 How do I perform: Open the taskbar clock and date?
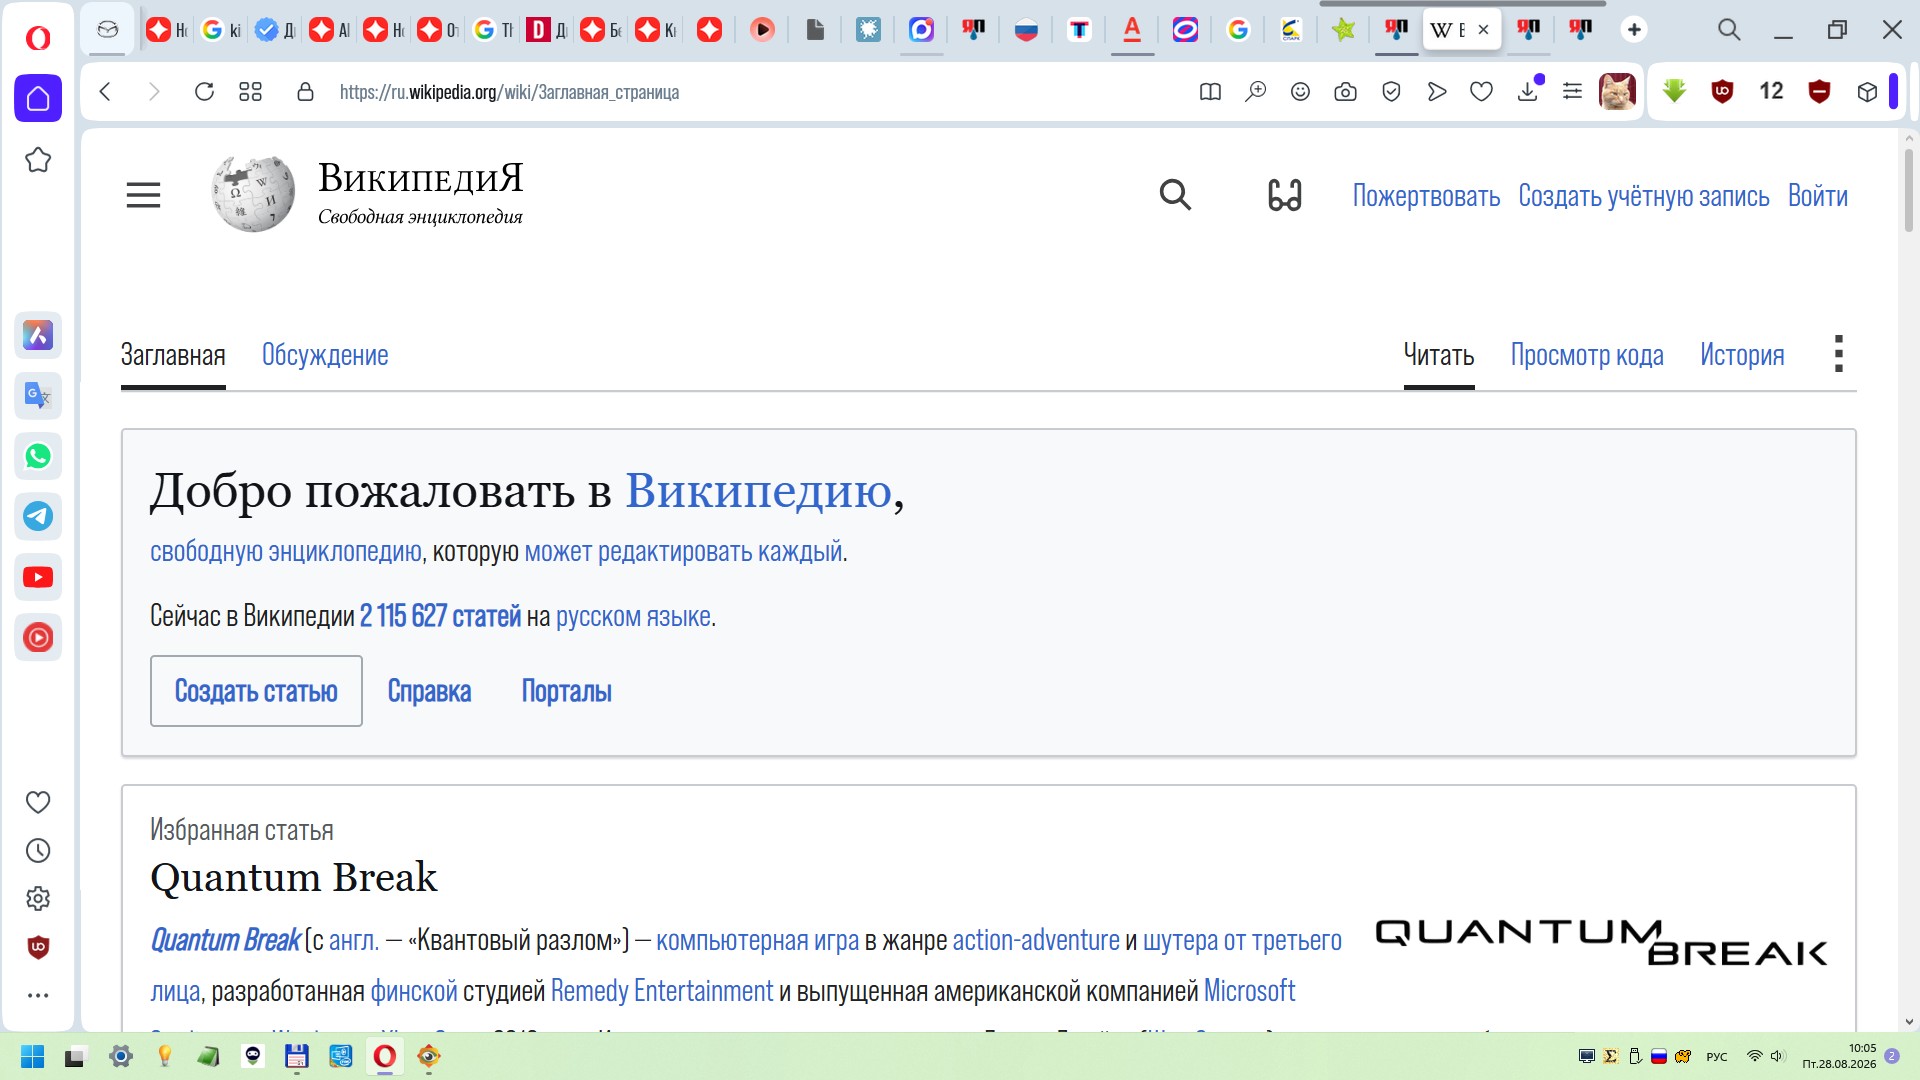(x=1839, y=1056)
